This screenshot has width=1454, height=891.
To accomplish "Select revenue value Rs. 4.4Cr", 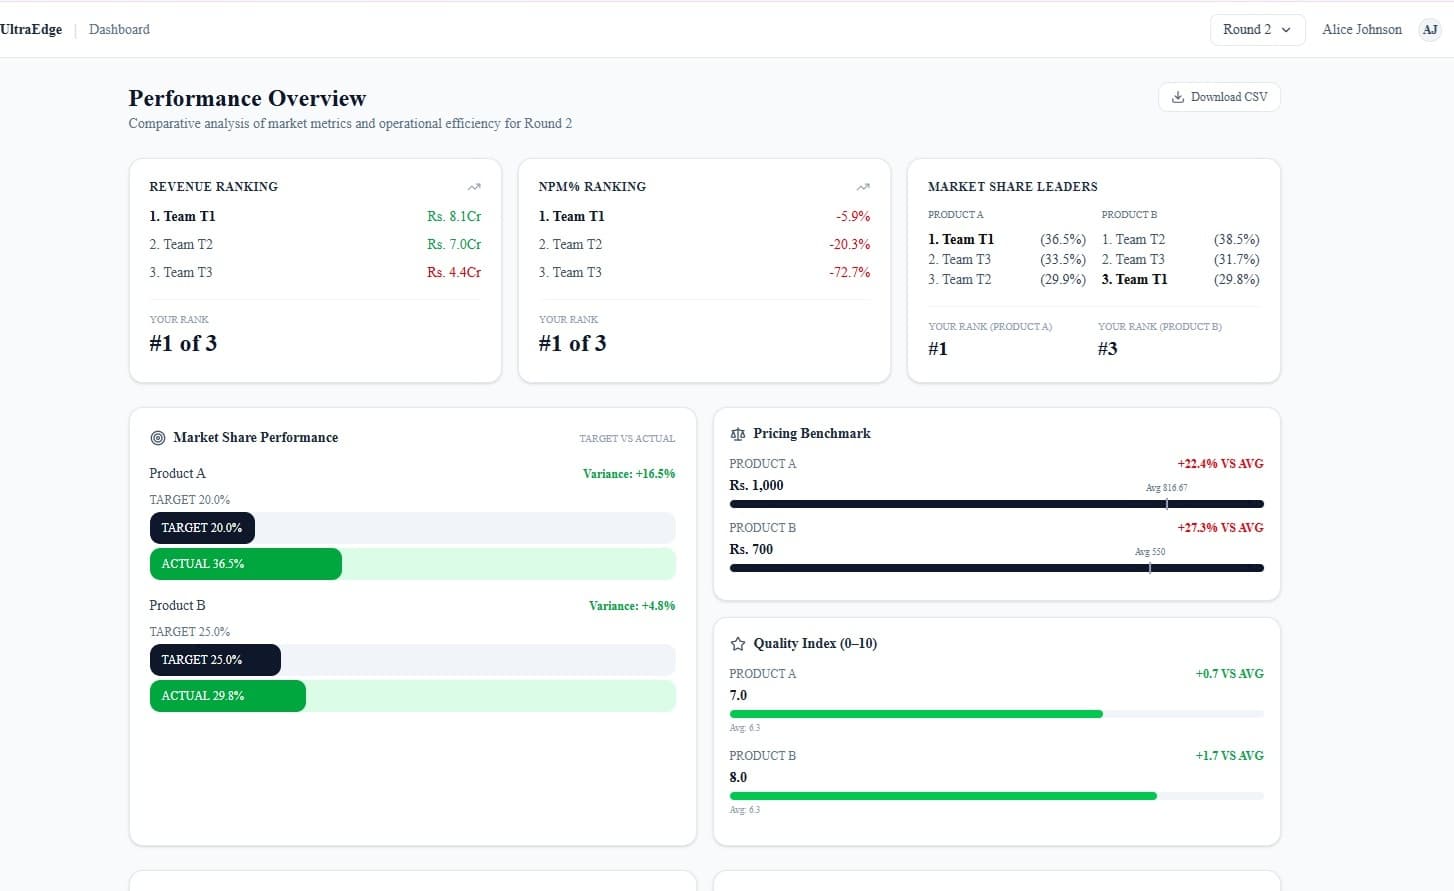I will pyautogui.click(x=454, y=272).
